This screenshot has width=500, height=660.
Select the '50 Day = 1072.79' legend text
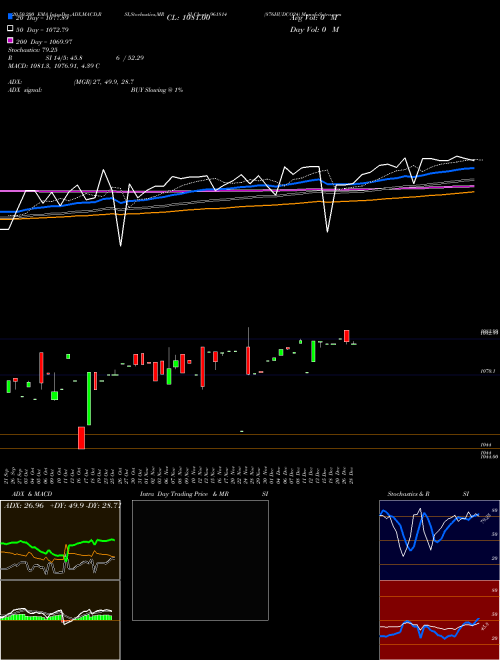pos(42,30)
